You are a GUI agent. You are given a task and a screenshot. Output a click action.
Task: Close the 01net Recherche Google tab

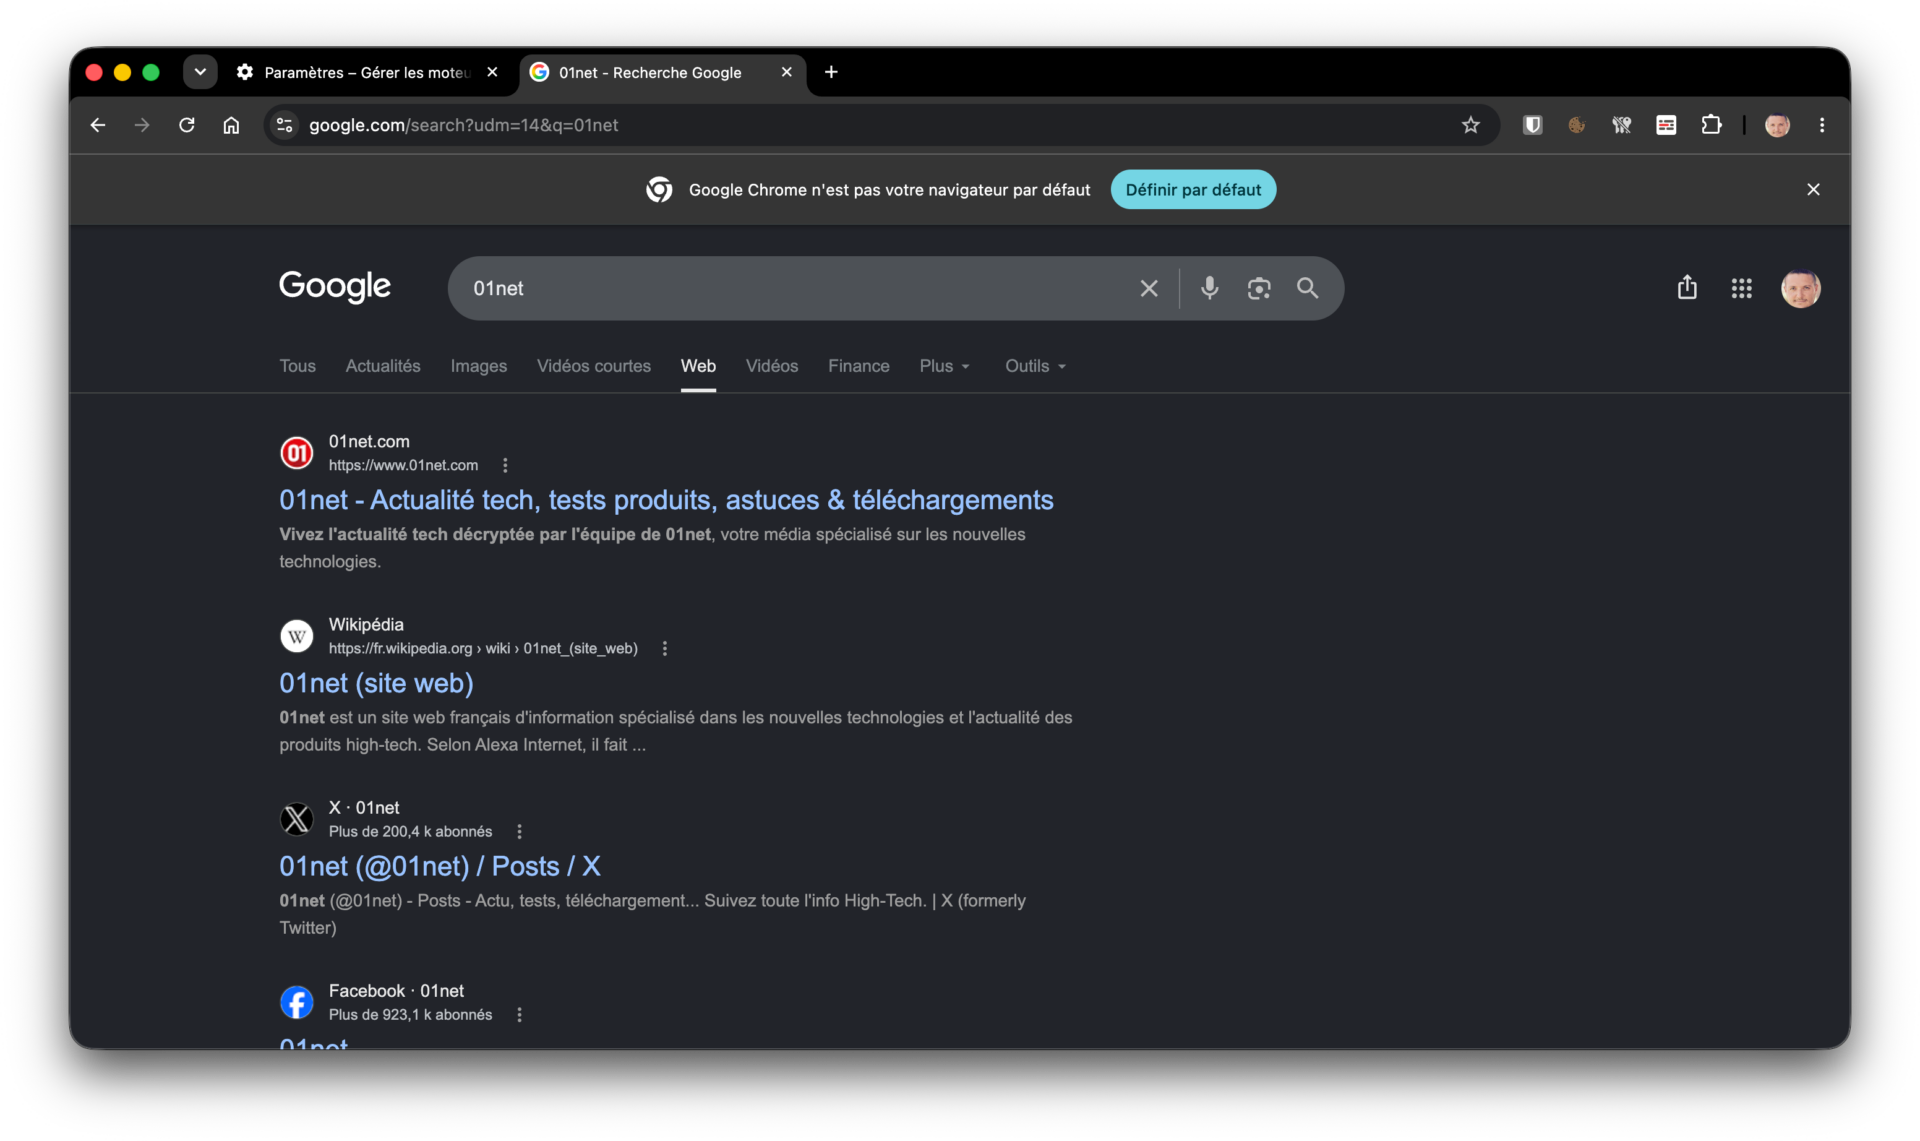(x=786, y=72)
